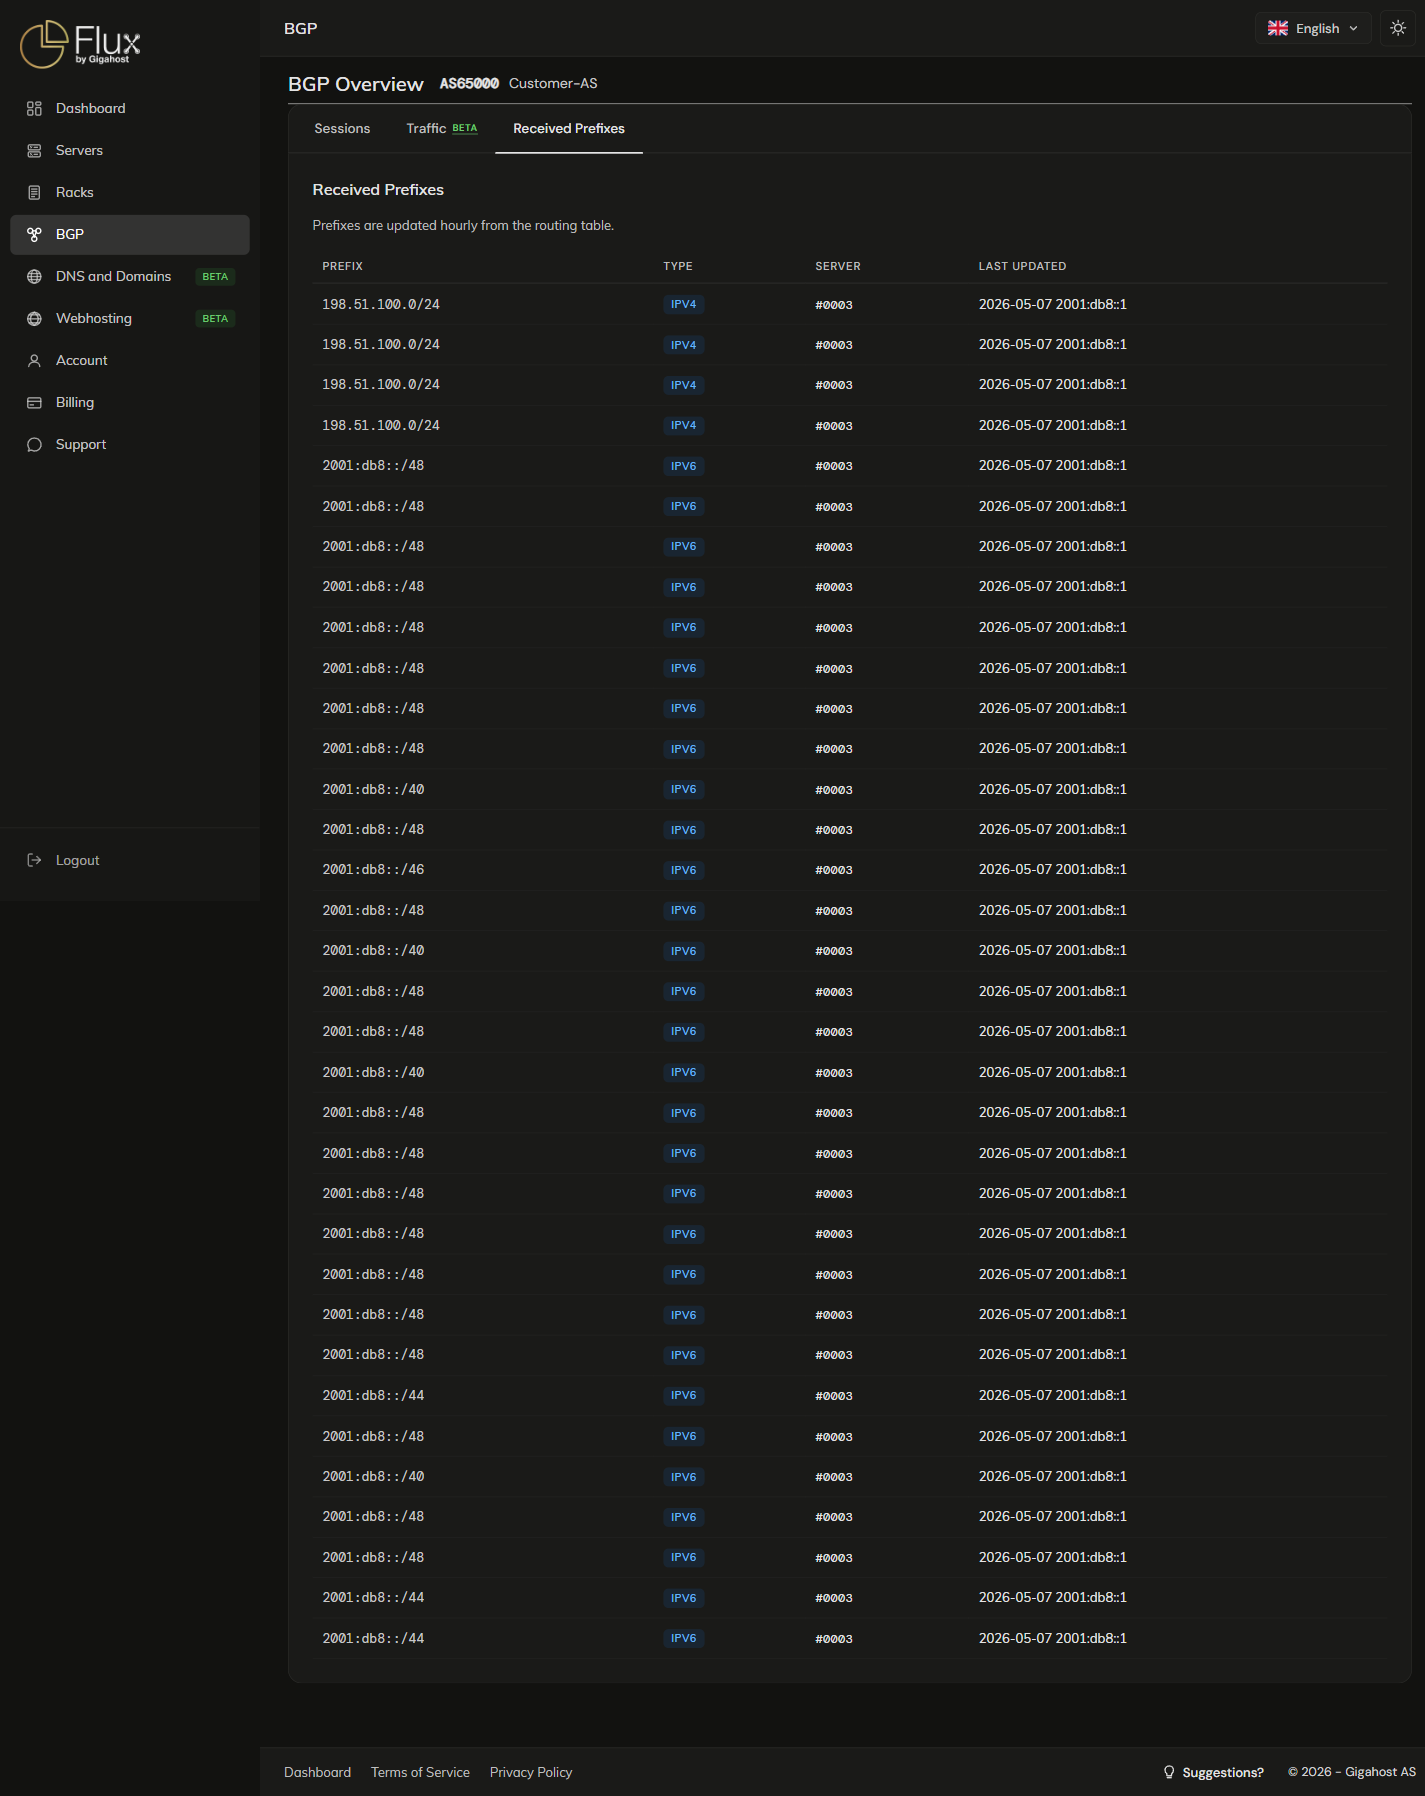This screenshot has height=1796, width=1425.
Task: Click the BETA badge beside Webhosting
Action: coord(215,318)
